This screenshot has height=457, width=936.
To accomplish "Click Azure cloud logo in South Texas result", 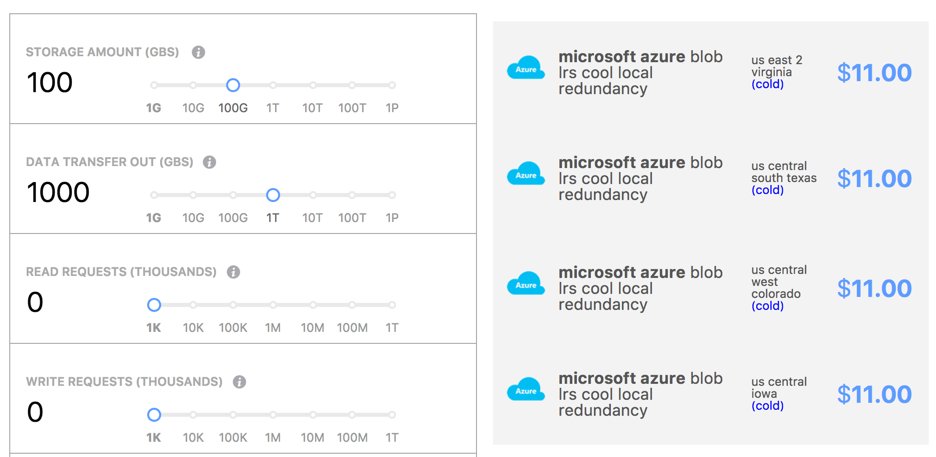I will 526,174.
